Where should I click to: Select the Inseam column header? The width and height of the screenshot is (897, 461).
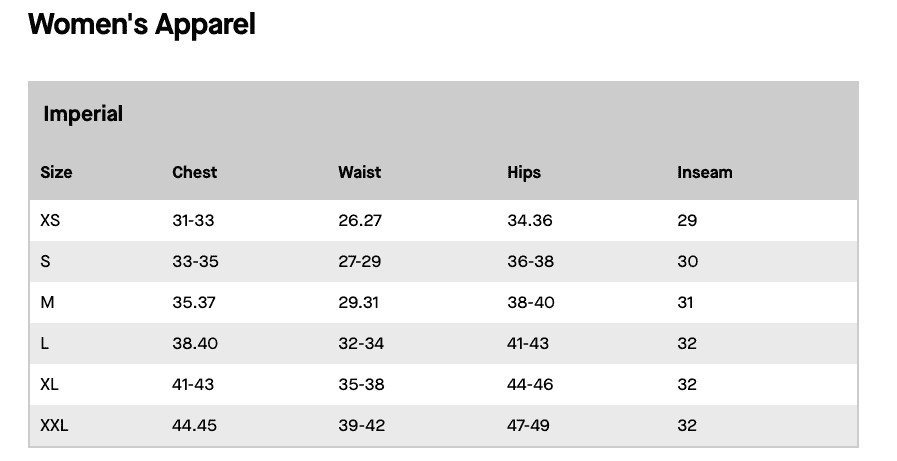coord(704,172)
